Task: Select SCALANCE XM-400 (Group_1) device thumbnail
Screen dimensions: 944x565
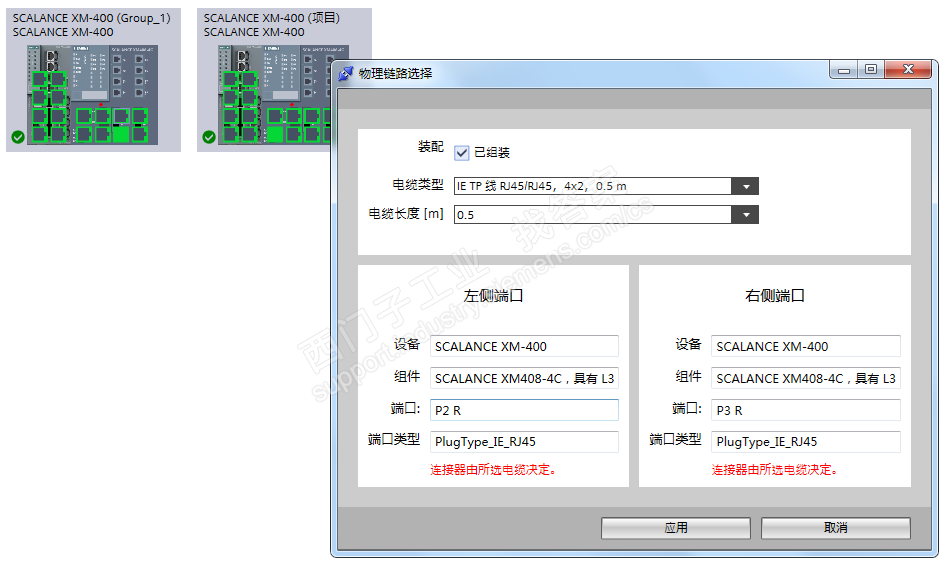Action: pyautogui.click(x=93, y=80)
